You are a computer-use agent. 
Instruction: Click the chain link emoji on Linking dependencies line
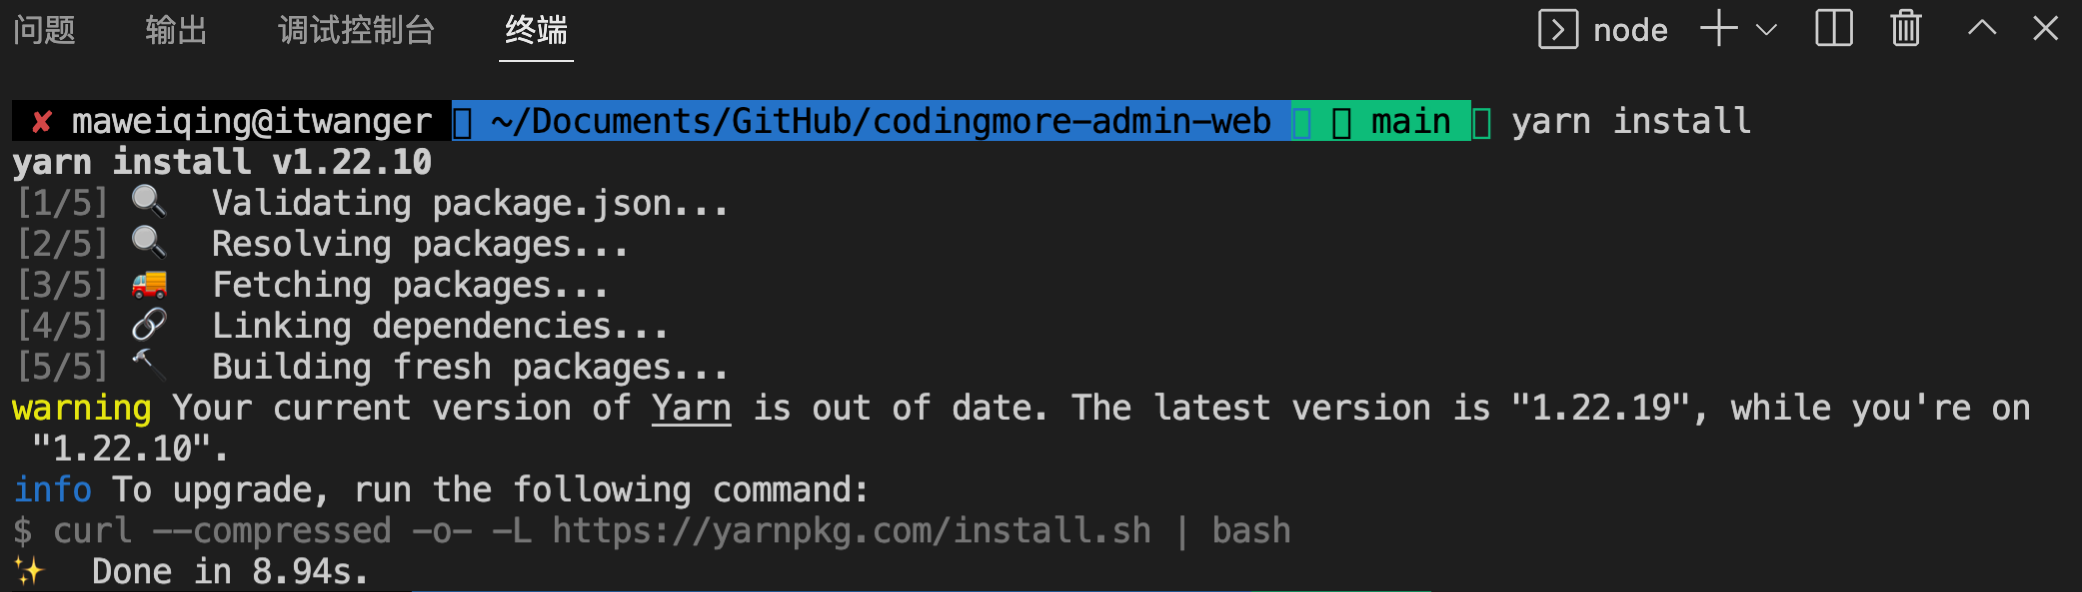coord(149,325)
